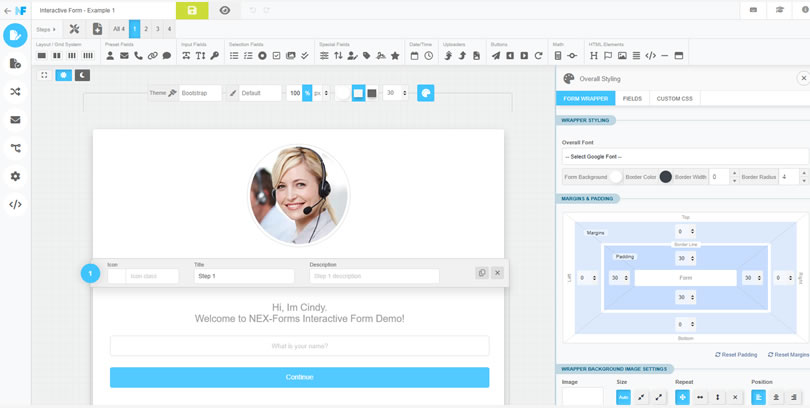This screenshot has height=408, width=810.
Task: Open the Bootstrap theme dropdown
Action: (x=200, y=93)
